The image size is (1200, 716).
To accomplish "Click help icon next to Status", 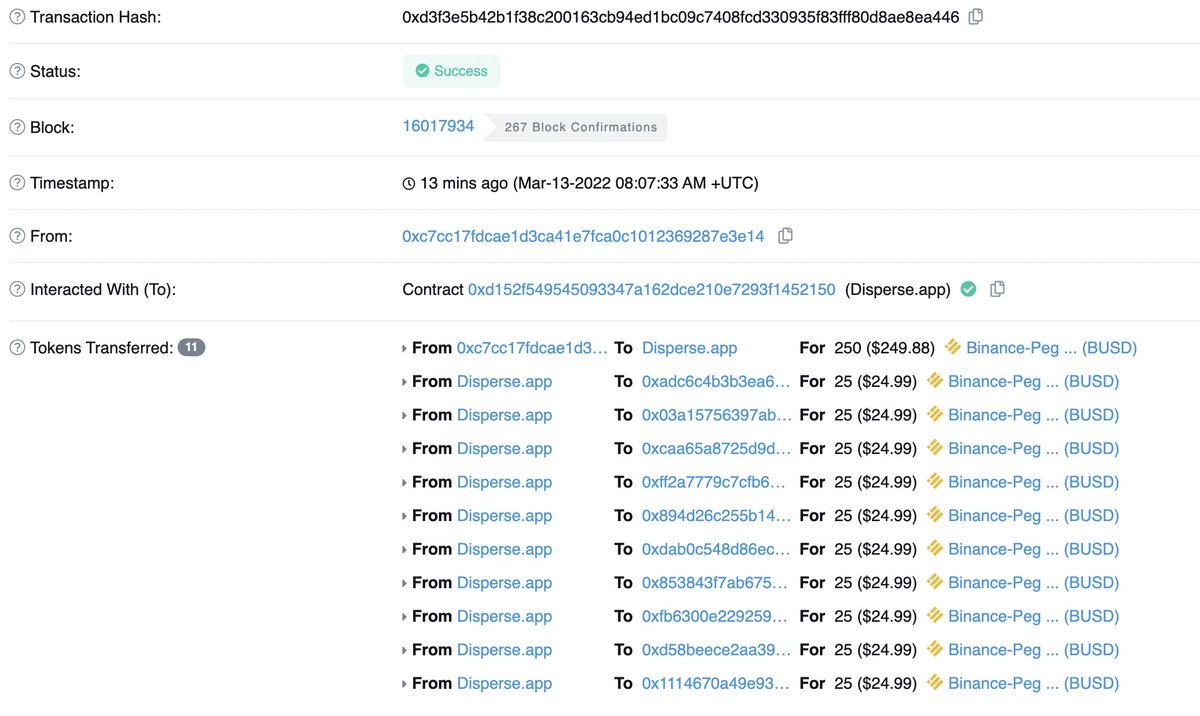I will click(17, 71).
